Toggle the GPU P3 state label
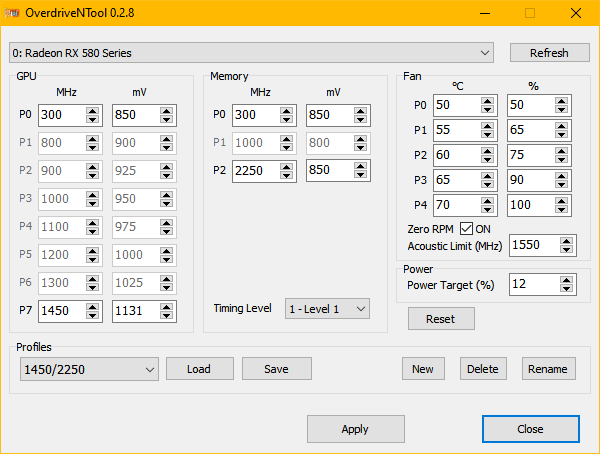 pos(25,199)
